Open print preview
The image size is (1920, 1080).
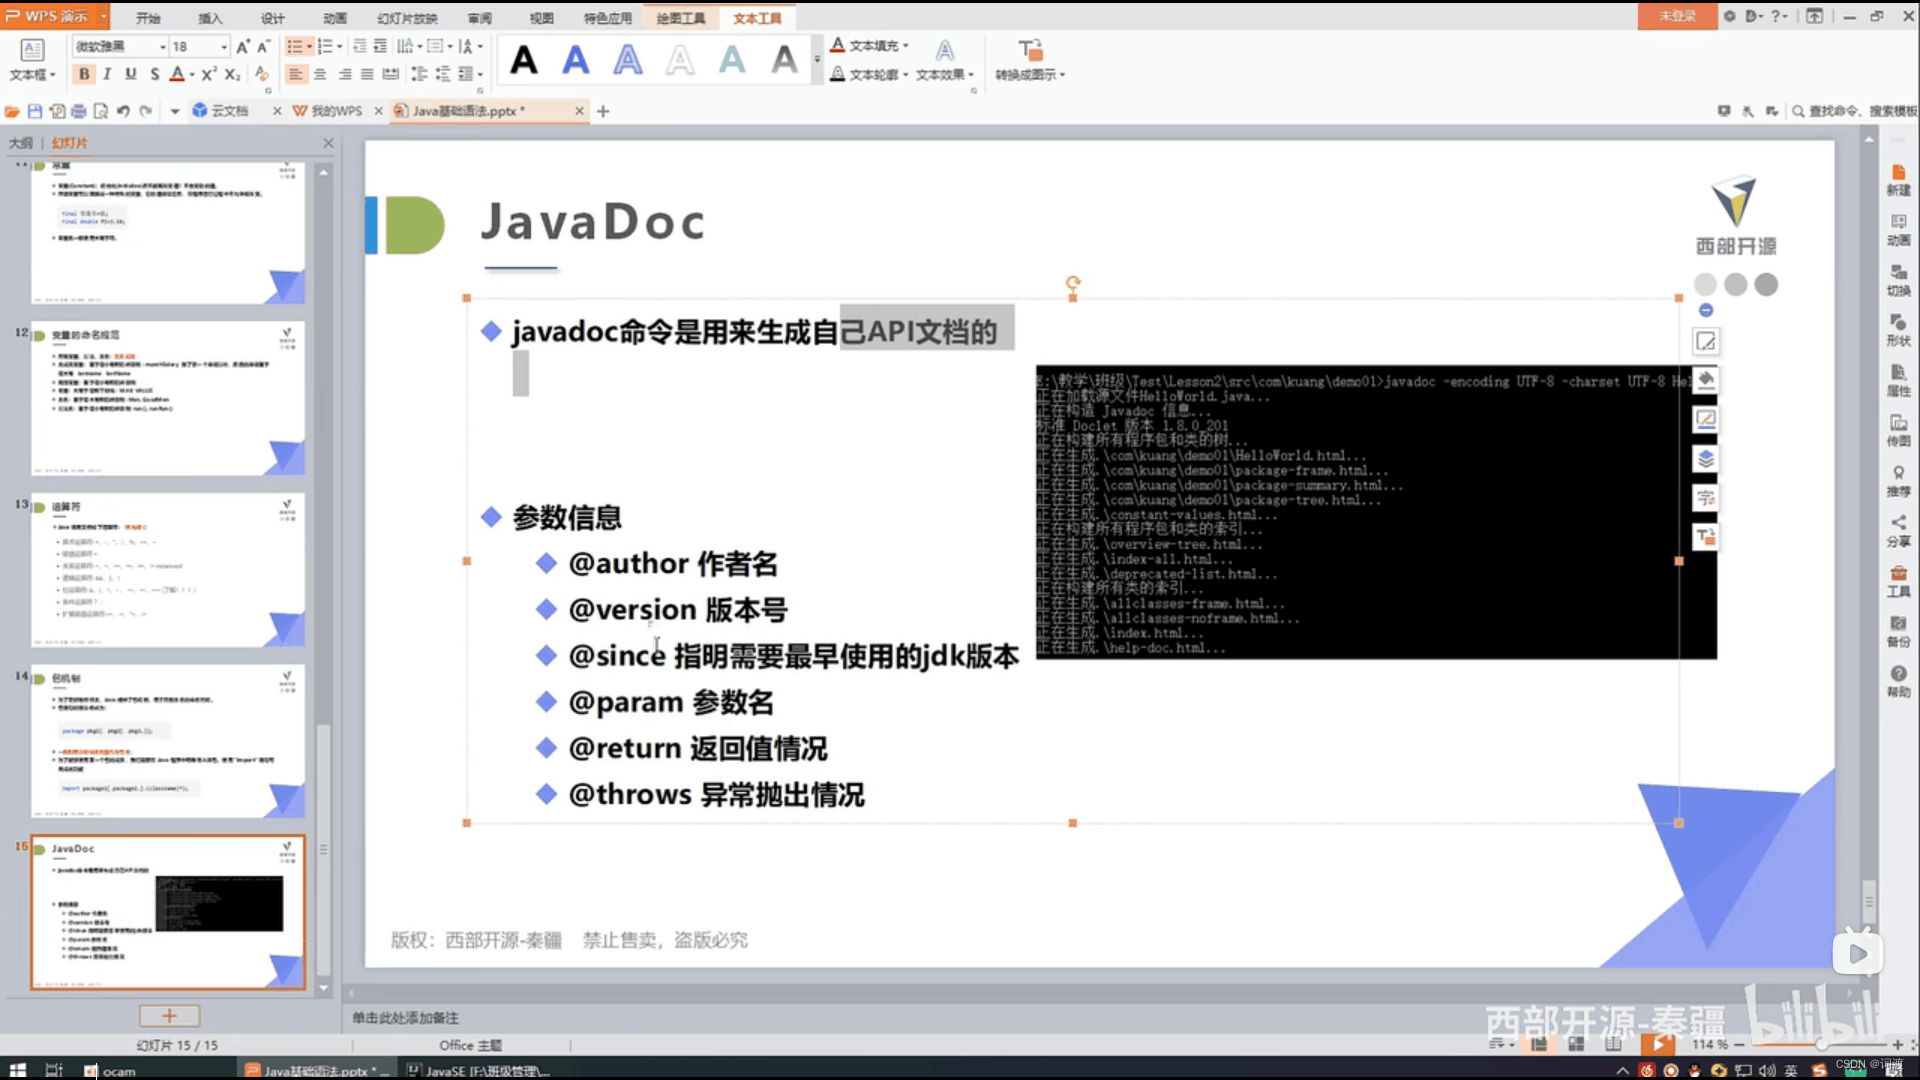[100, 111]
